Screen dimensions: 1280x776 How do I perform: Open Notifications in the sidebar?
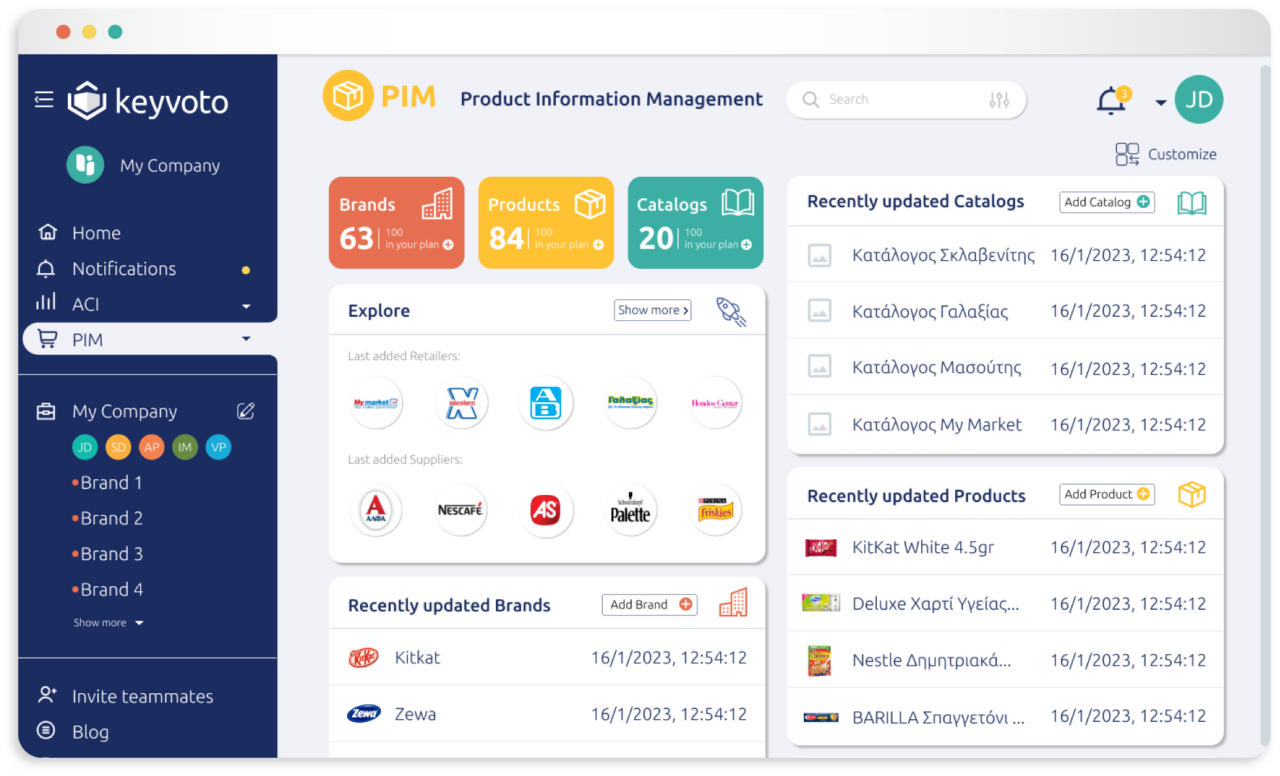click(x=123, y=269)
